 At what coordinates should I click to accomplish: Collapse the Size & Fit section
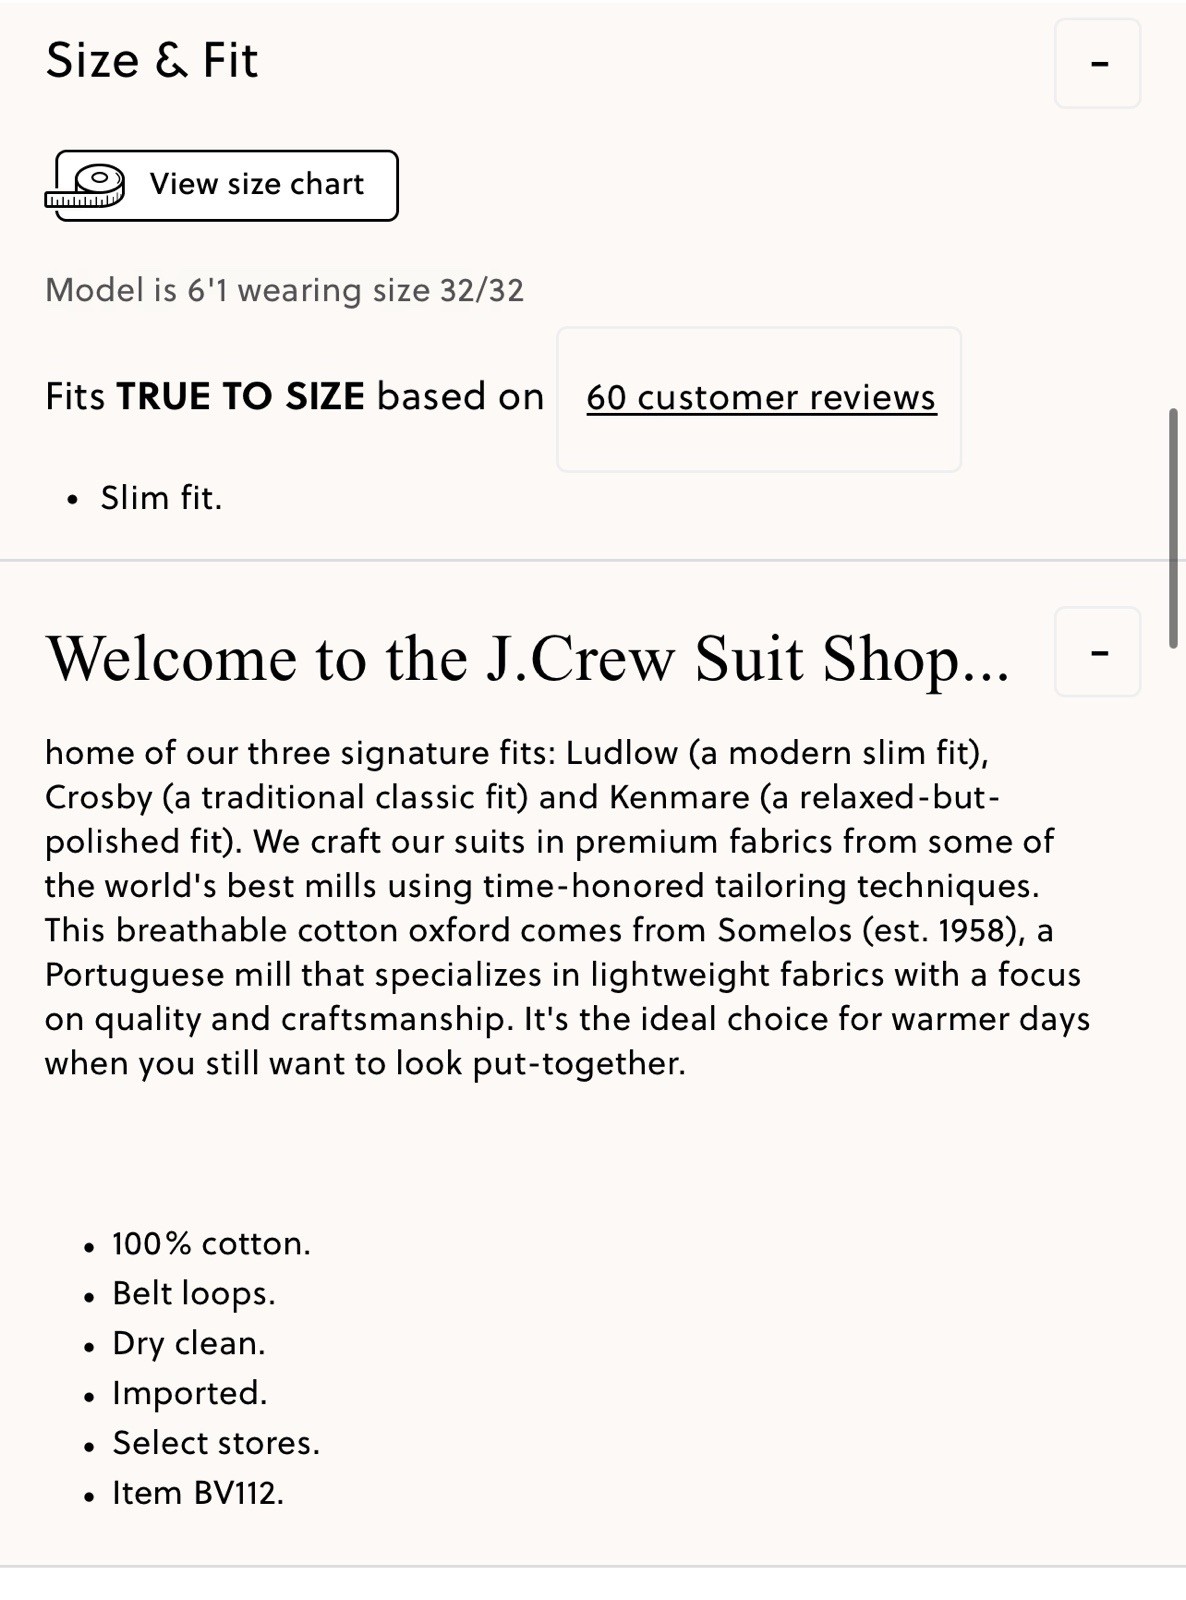tap(1097, 64)
